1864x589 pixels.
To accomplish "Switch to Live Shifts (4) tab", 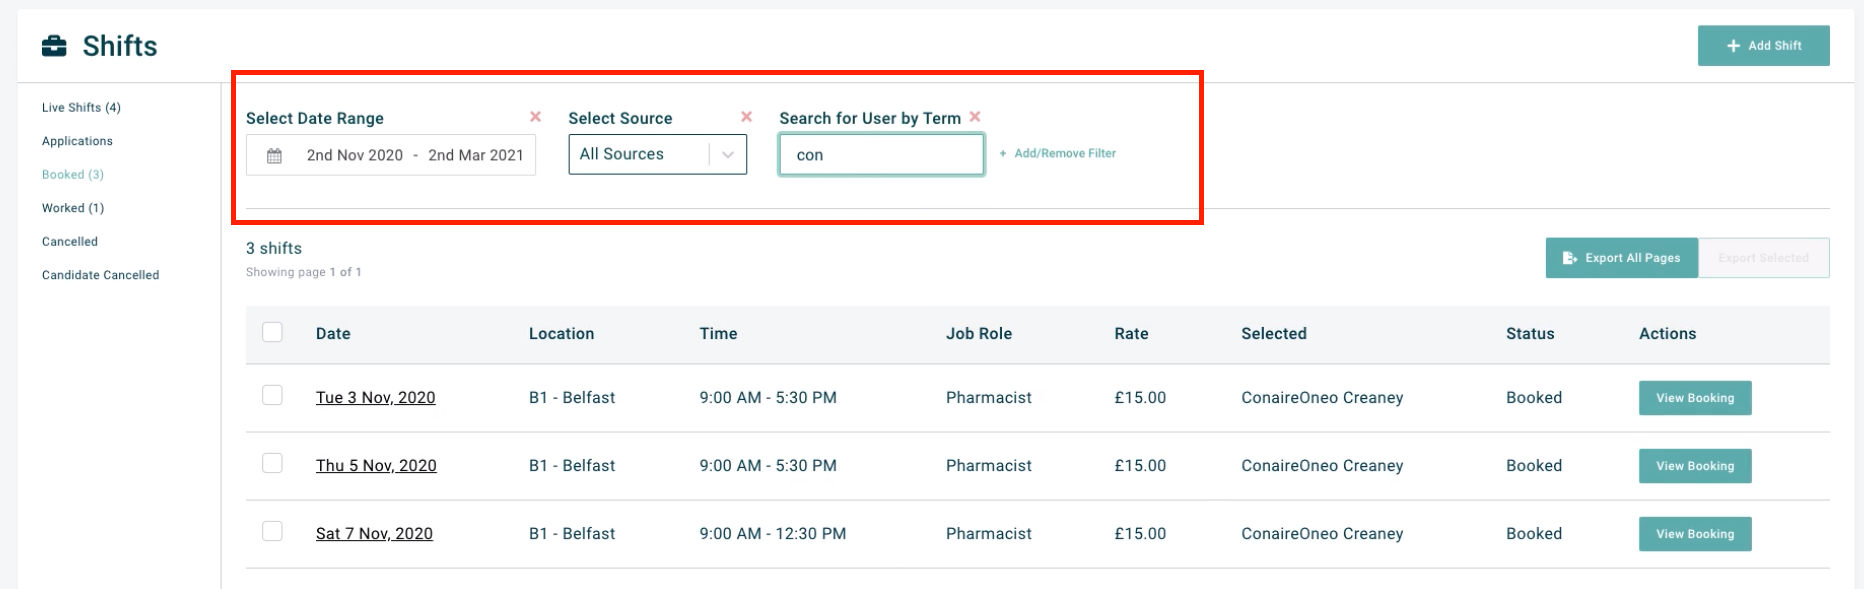I will pyautogui.click(x=81, y=108).
